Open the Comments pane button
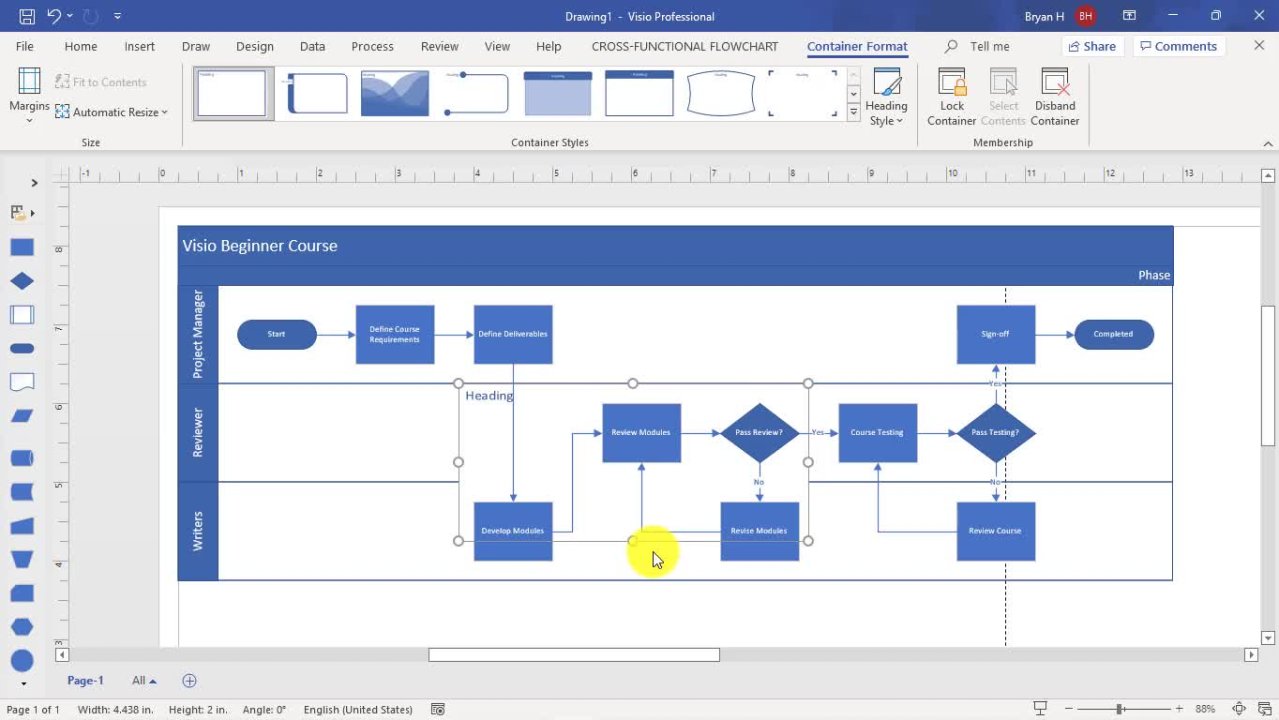Viewport: 1279px width, 720px height. click(1176, 46)
